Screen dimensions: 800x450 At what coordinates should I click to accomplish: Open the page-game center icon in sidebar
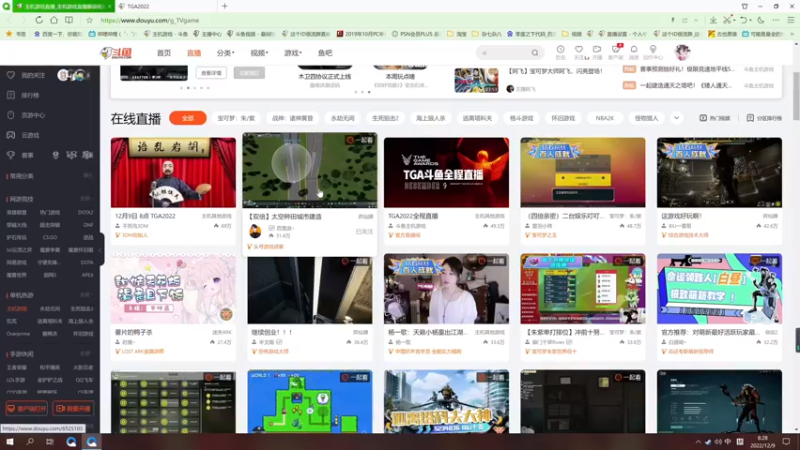tap(11, 115)
